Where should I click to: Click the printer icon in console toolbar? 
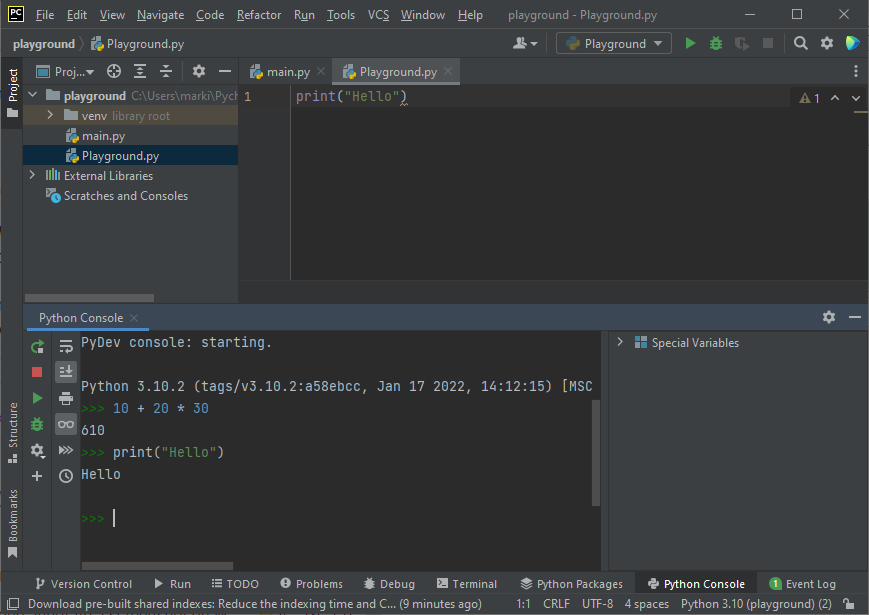point(66,398)
